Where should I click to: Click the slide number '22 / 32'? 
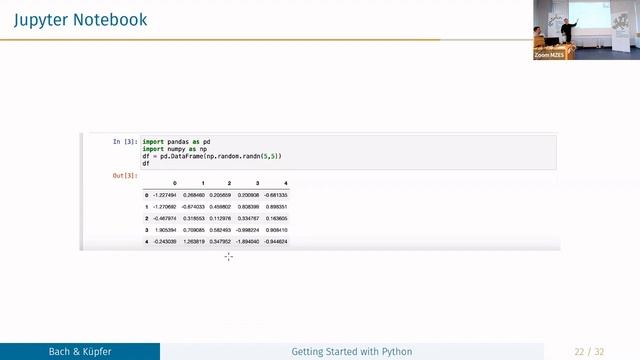click(589, 351)
